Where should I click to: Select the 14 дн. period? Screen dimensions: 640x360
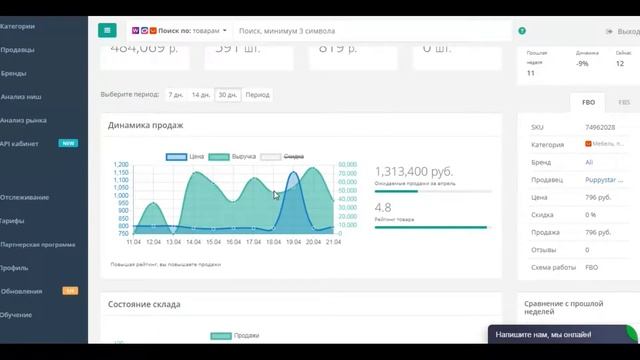(x=201, y=95)
